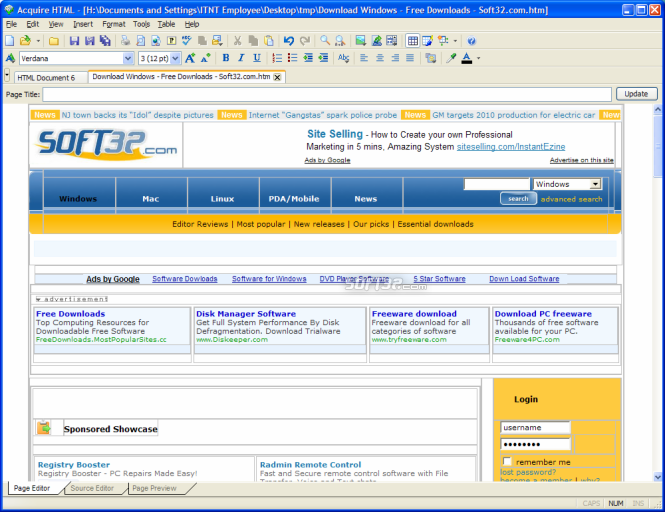This screenshot has height=512, width=665.
Task: Open the font color dropdown arrow
Action: pos(478,58)
